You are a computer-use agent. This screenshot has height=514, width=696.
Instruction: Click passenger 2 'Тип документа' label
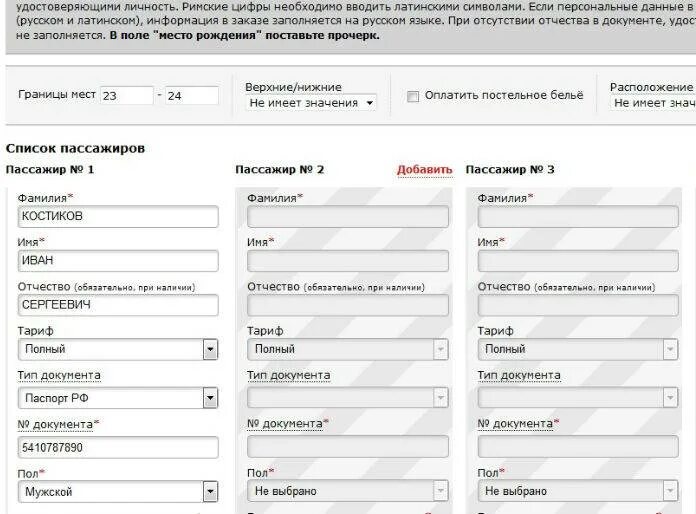coord(289,376)
